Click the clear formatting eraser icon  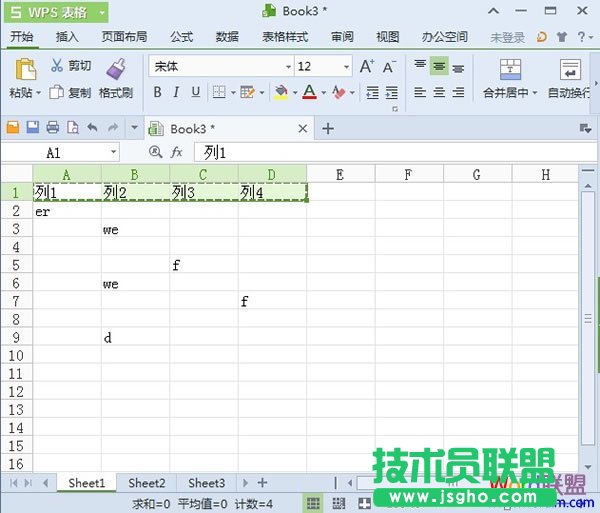point(339,92)
